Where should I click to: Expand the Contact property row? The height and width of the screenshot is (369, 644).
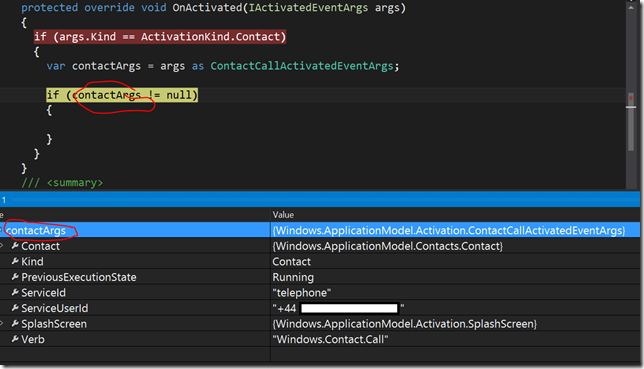click(x=2, y=246)
